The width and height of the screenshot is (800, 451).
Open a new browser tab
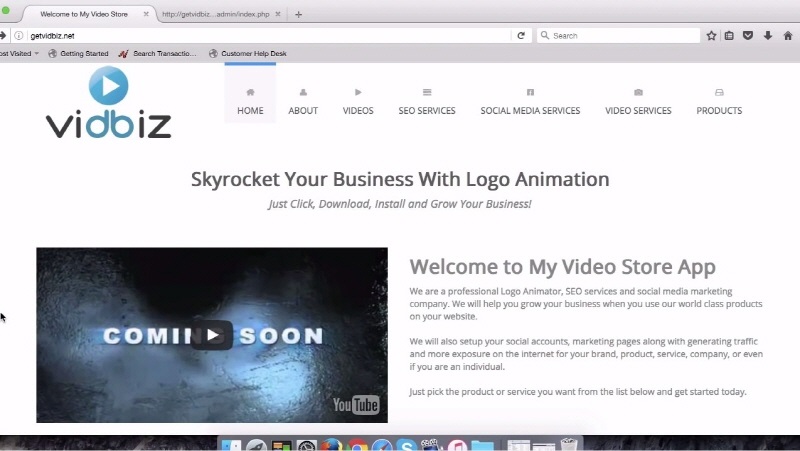pyautogui.click(x=298, y=15)
